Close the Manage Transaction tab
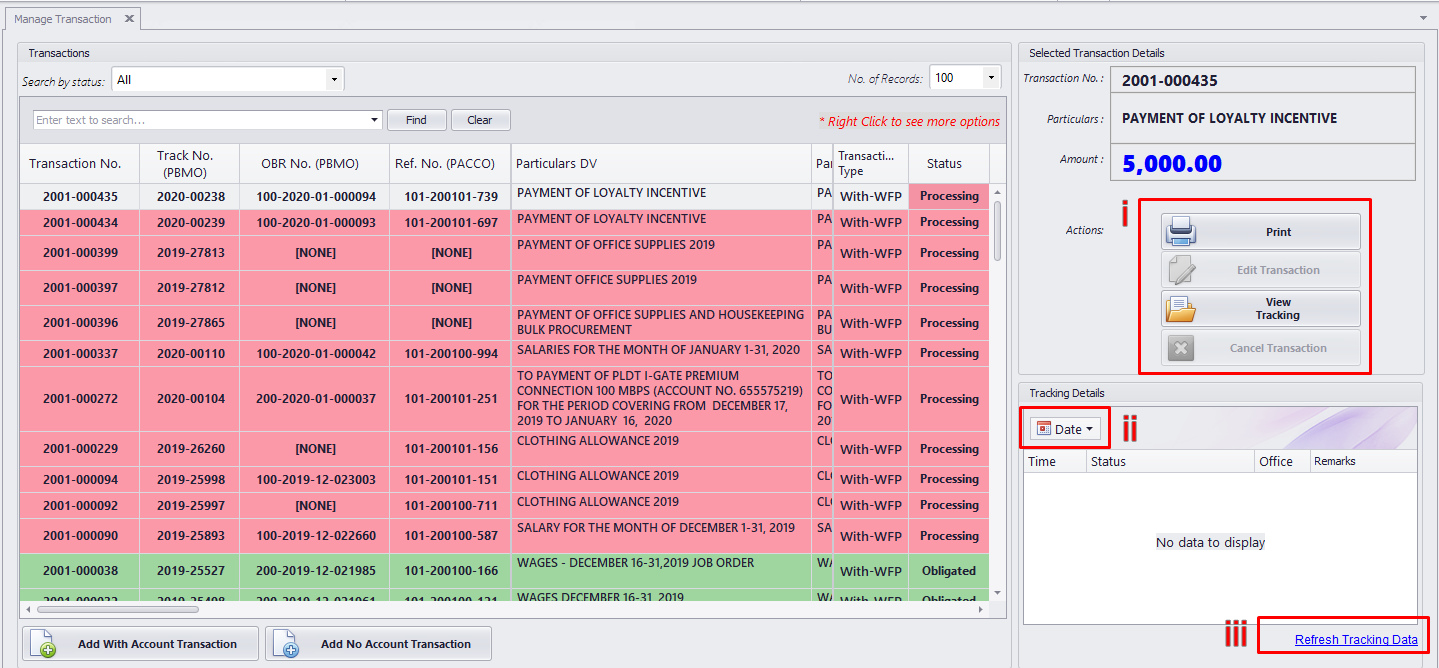 (129, 19)
